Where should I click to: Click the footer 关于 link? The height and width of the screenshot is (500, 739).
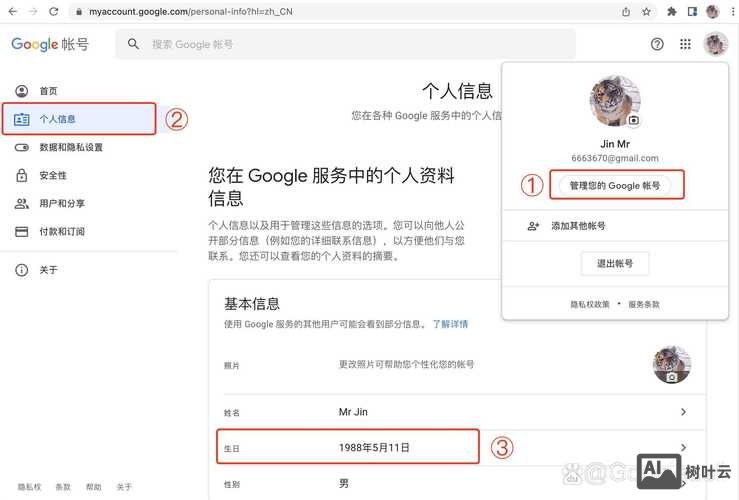click(x=124, y=487)
